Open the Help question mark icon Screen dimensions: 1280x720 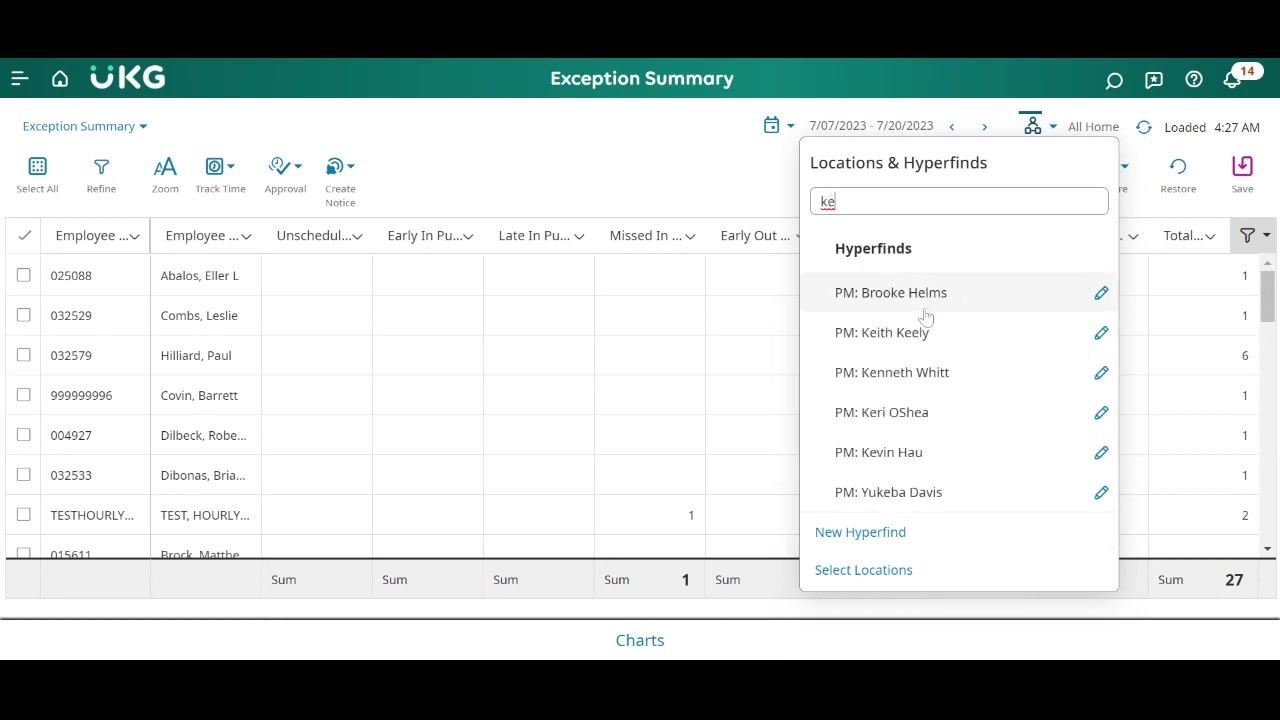[x=1194, y=79]
